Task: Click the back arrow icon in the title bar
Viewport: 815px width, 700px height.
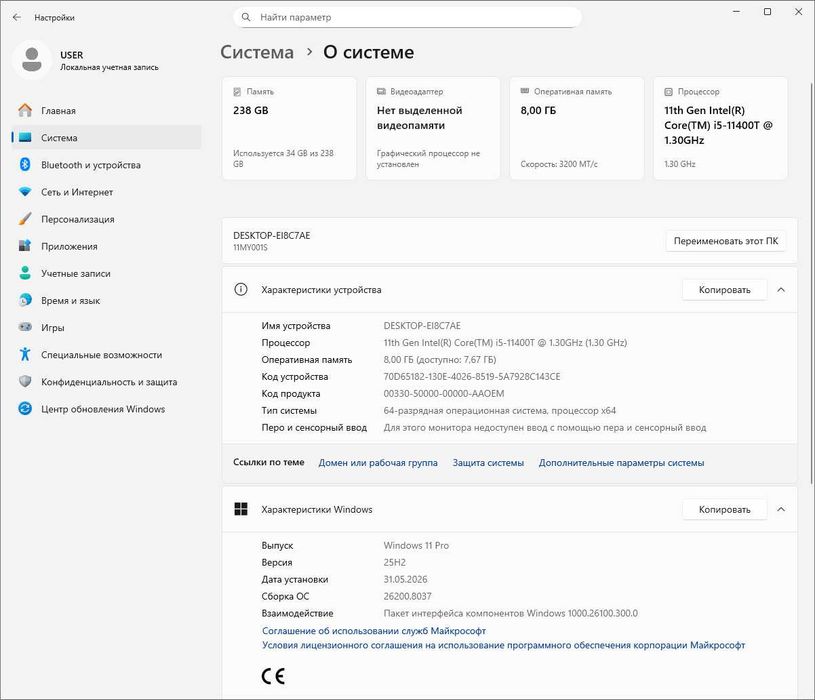Action: 17,17
